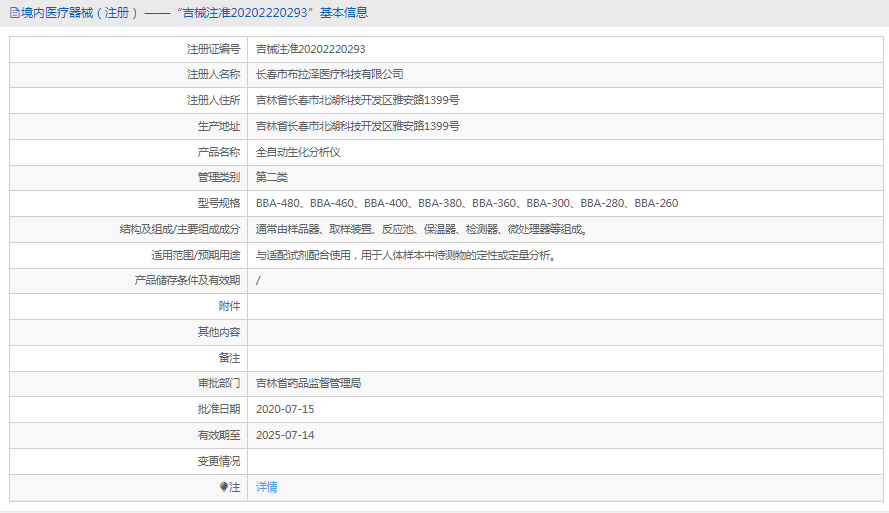Click the 附件 row label
The width and height of the screenshot is (889, 513).
click(229, 306)
